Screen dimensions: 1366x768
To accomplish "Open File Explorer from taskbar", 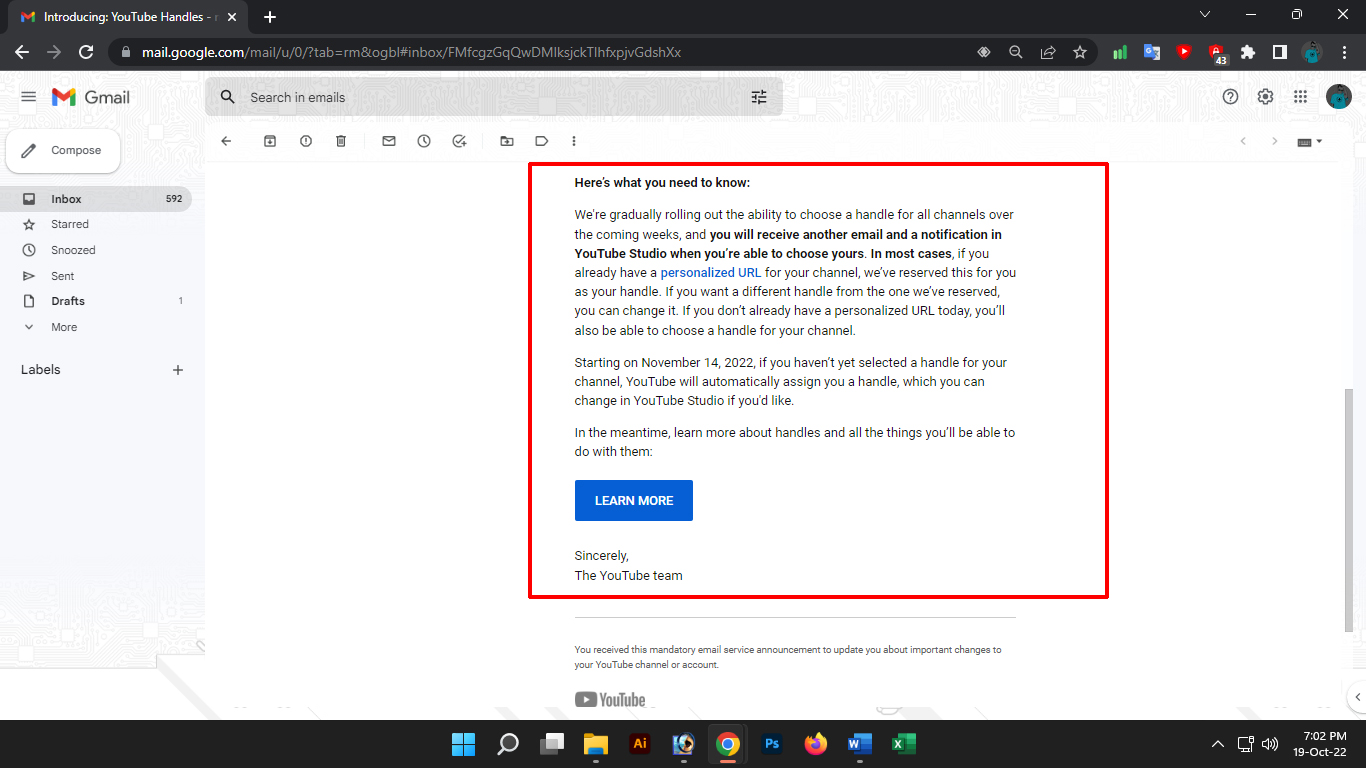I will point(596,744).
